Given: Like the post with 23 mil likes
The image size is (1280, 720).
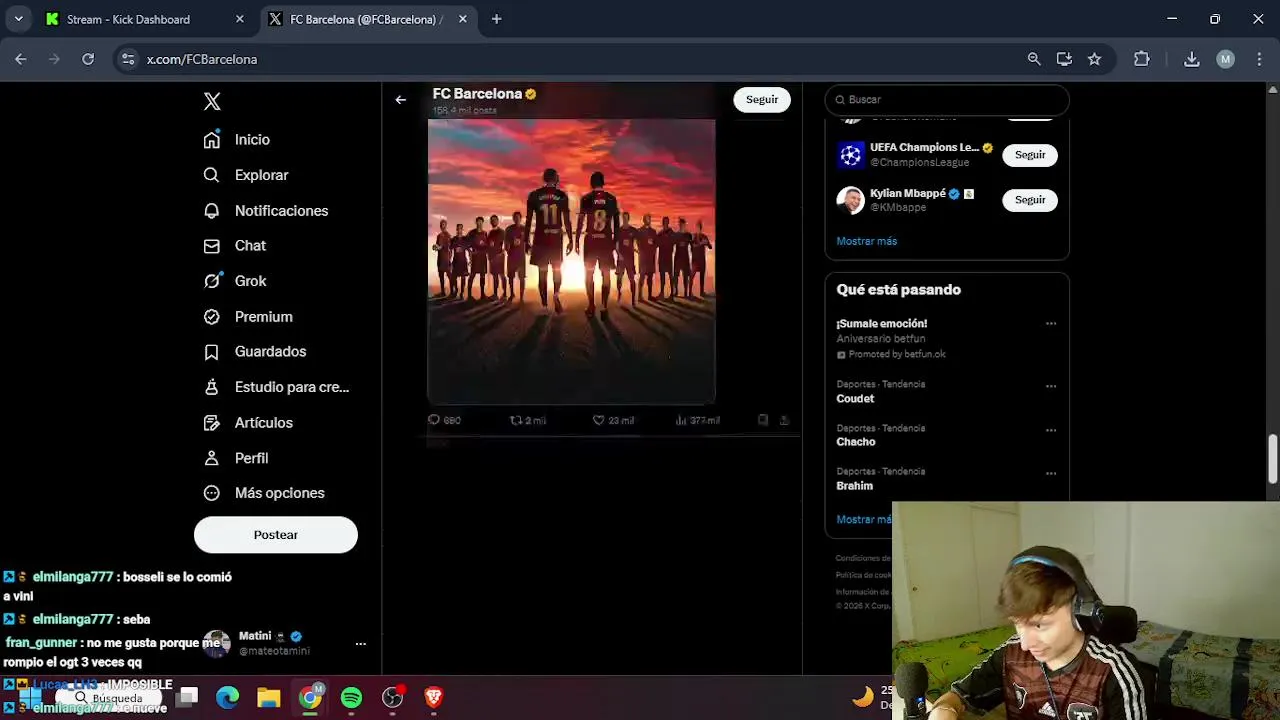Looking at the screenshot, I should [613, 421].
